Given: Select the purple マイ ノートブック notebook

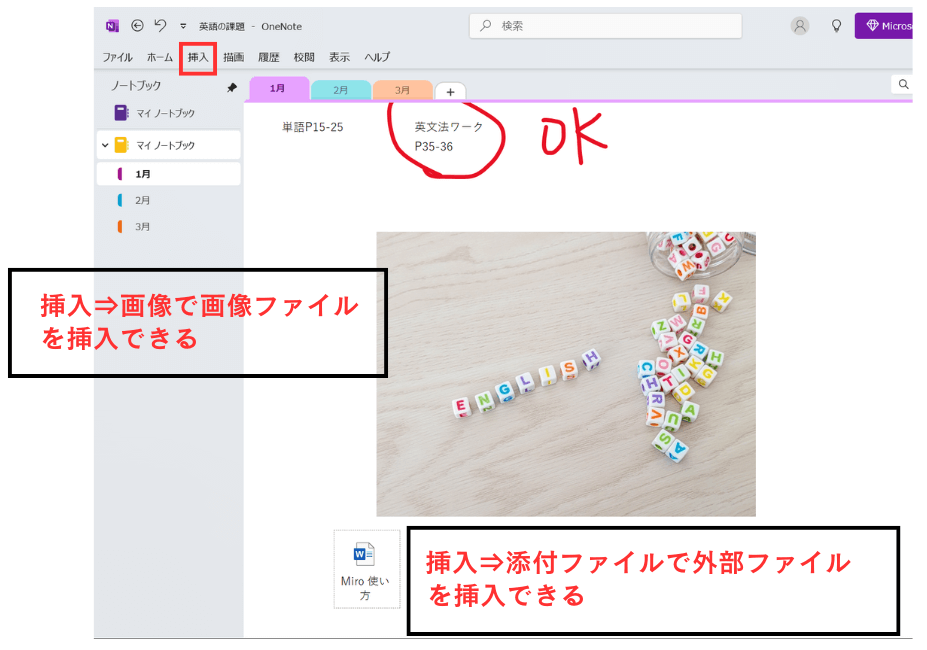Looking at the screenshot, I should [166, 114].
